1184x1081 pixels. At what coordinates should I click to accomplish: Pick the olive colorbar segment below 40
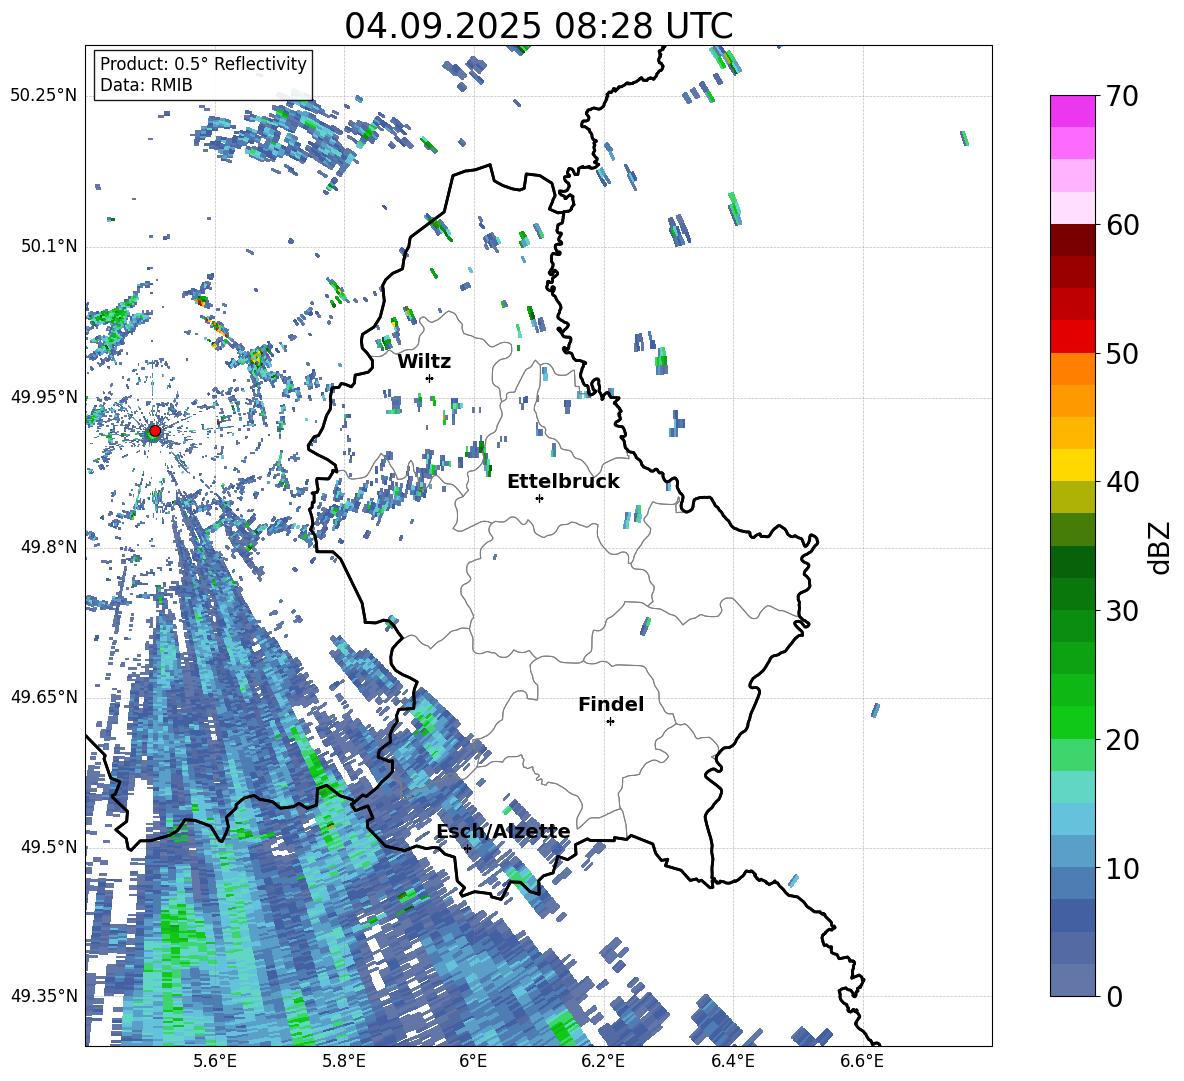click(1072, 497)
